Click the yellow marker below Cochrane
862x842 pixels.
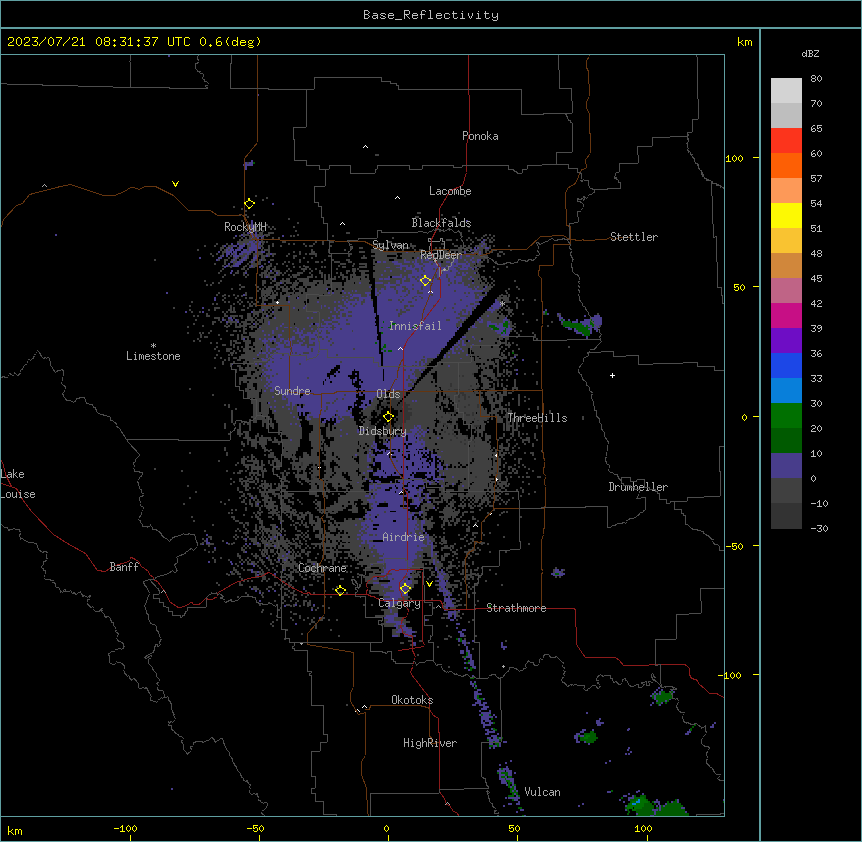pos(340,590)
